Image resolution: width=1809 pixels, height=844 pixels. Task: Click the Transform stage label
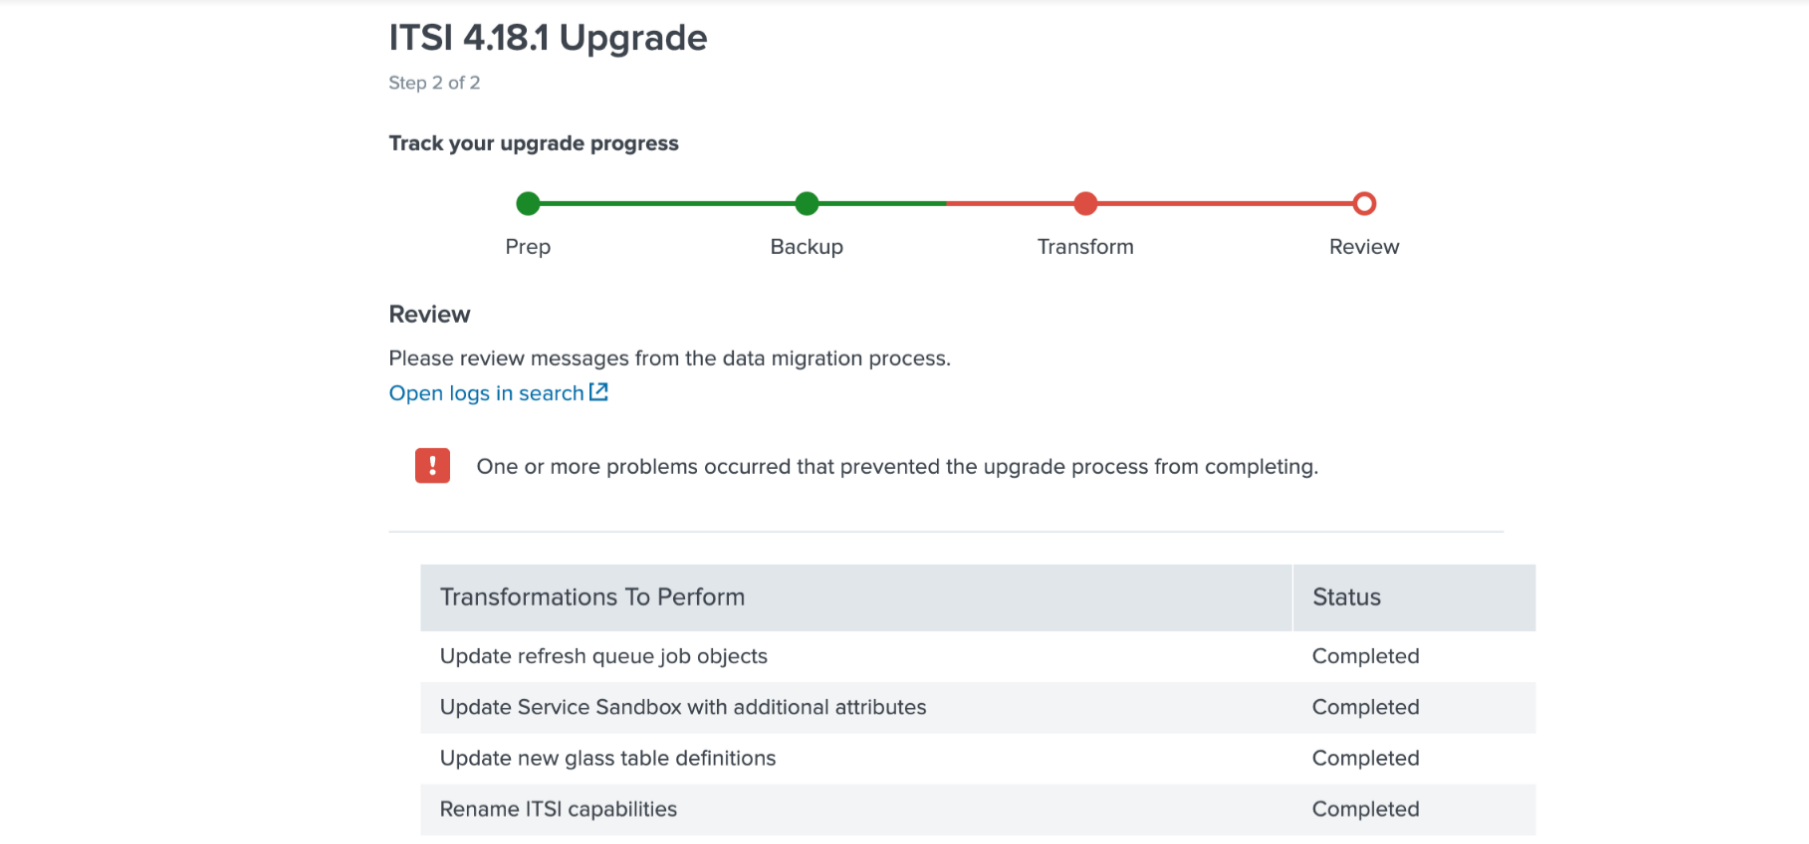[1084, 246]
